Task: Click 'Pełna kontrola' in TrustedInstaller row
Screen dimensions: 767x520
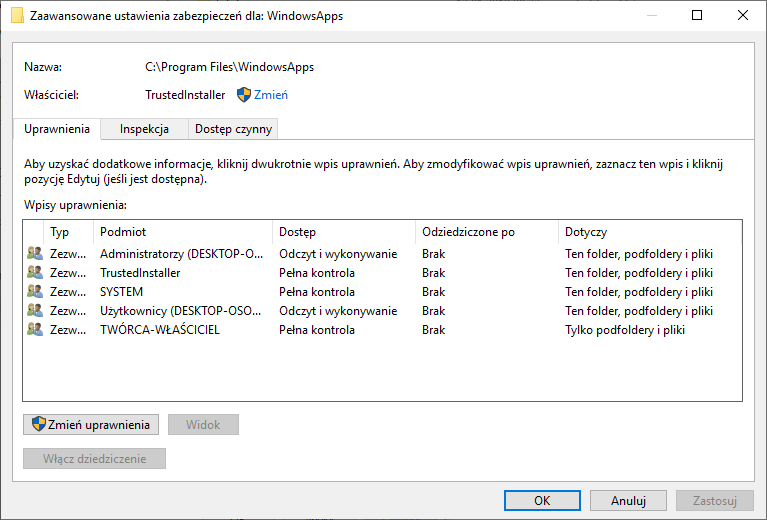Action: (x=316, y=272)
